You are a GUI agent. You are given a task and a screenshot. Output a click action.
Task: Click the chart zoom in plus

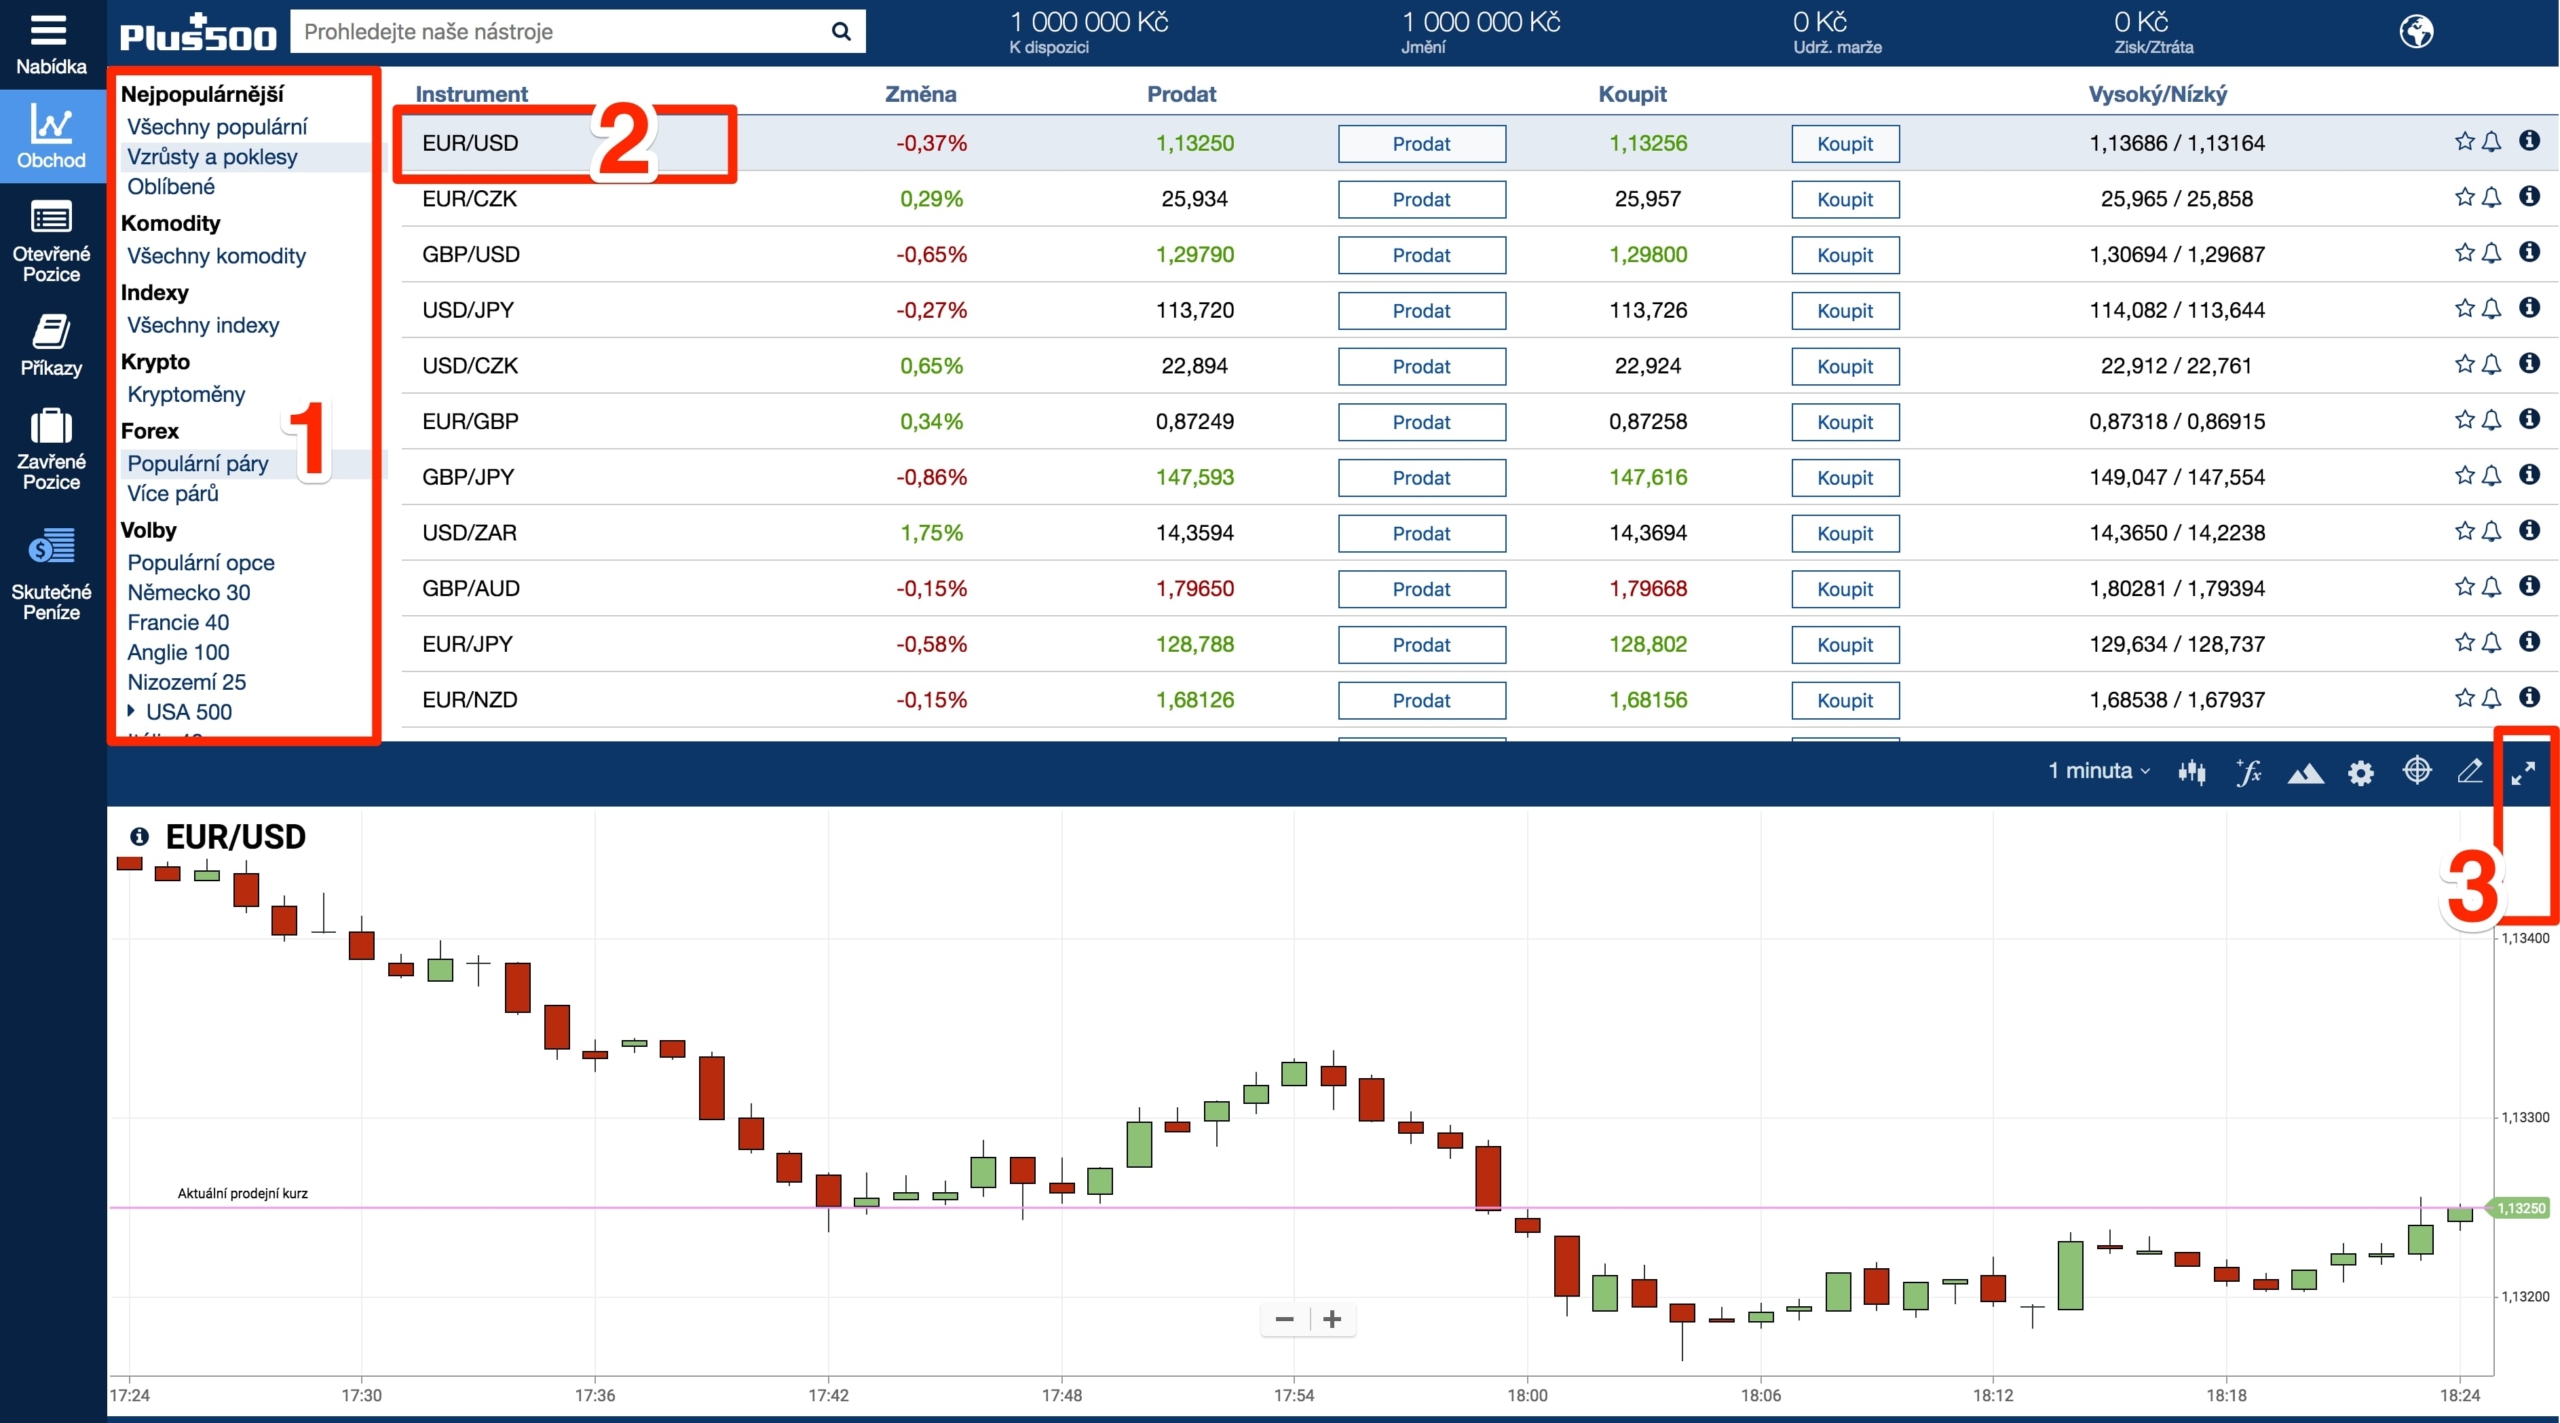pos(1332,1319)
